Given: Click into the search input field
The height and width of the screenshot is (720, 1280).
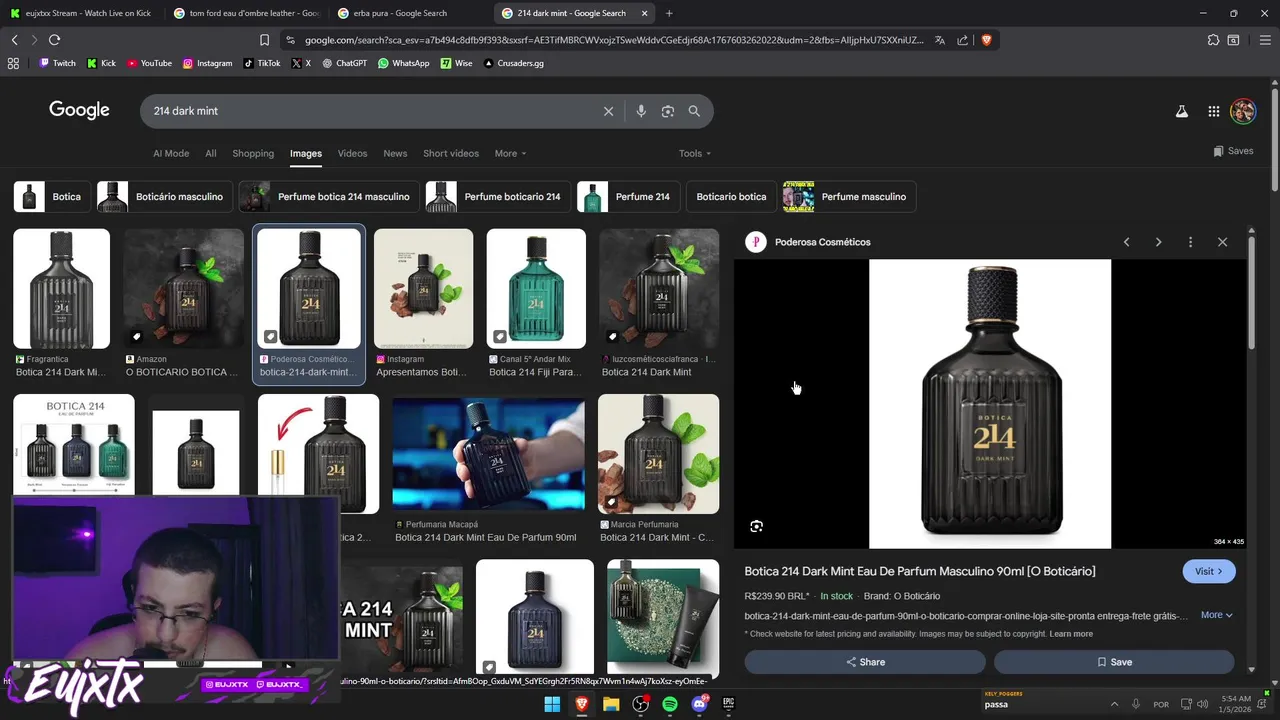Looking at the screenshot, I should (370, 111).
